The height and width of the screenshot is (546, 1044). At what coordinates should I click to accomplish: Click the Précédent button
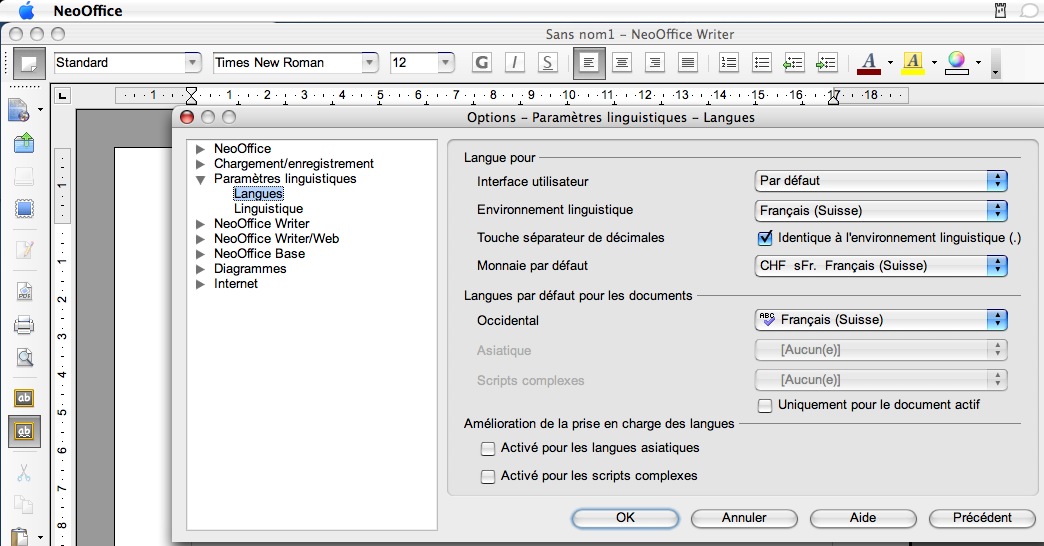point(982,518)
